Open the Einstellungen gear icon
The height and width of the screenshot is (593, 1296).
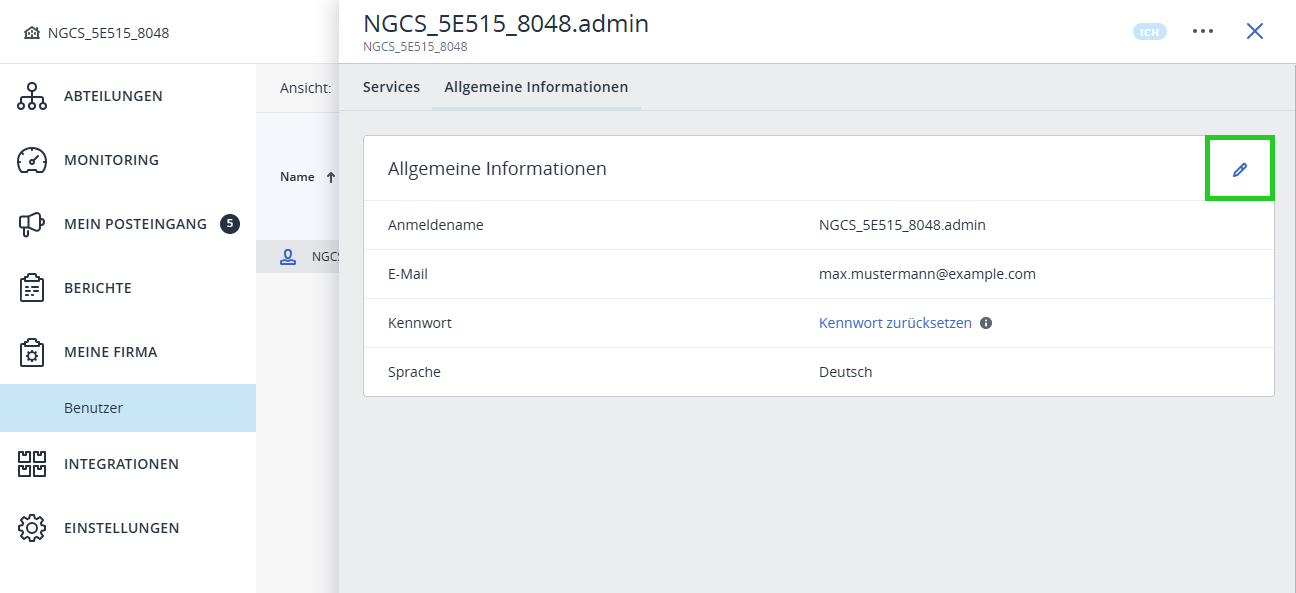click(31, 527)
